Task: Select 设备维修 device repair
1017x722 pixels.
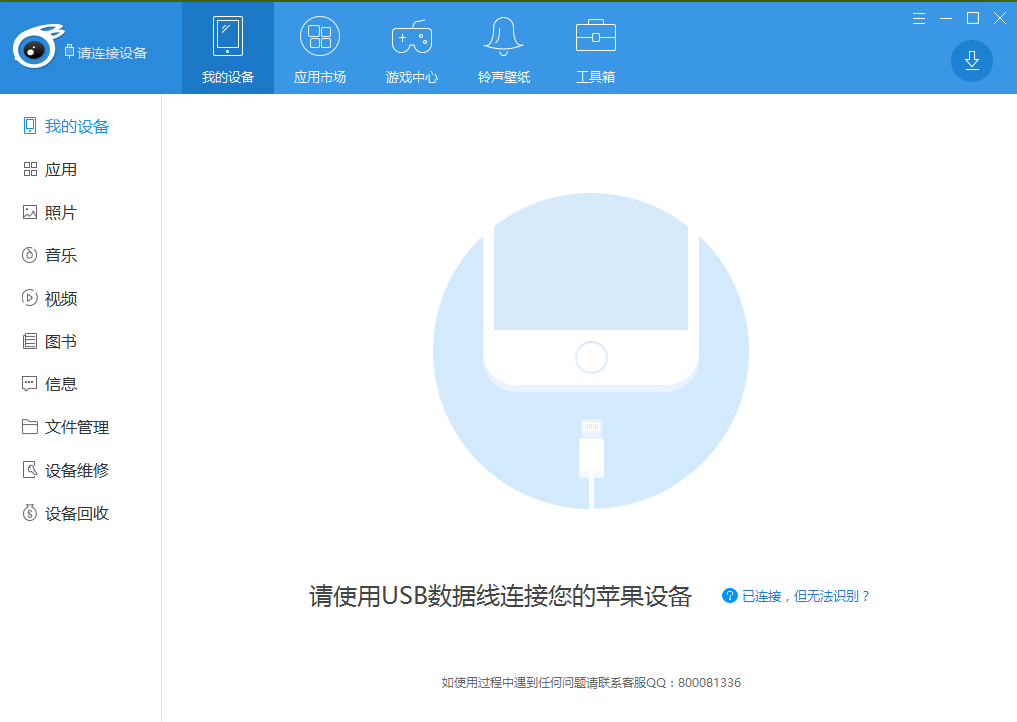Action: coord(66,470)
